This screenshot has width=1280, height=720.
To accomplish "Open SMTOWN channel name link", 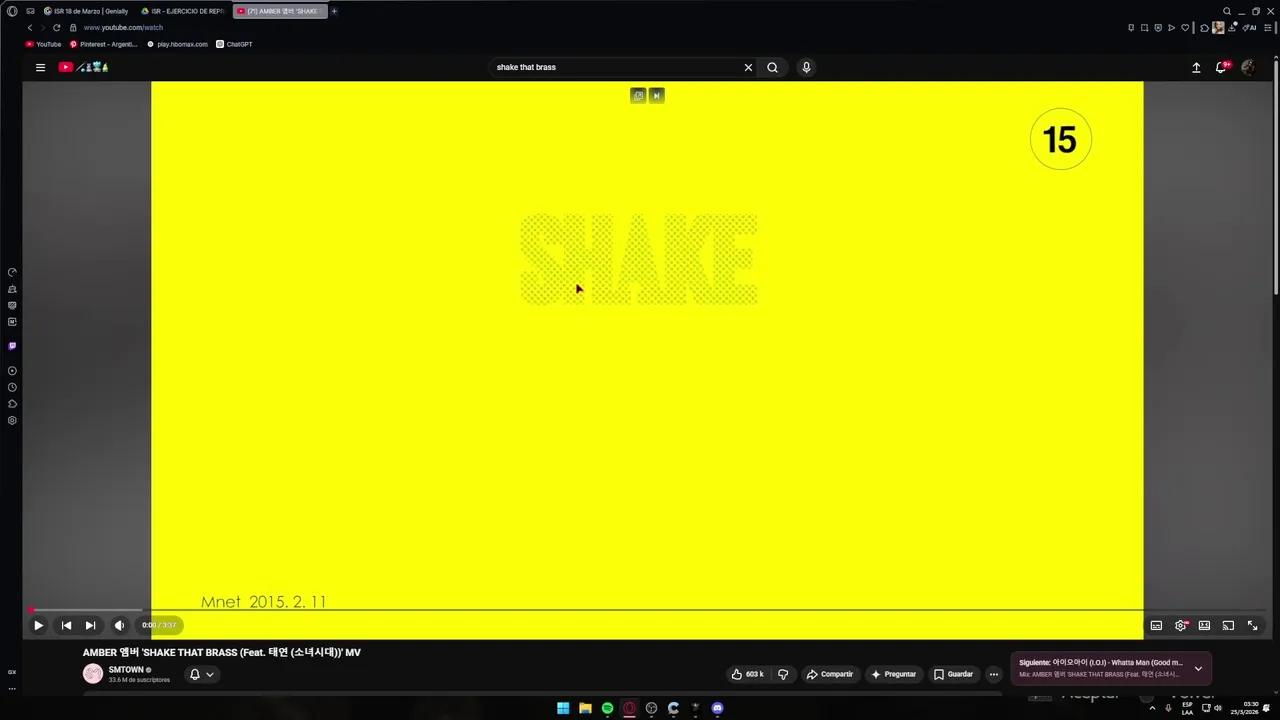I will 126,670.
